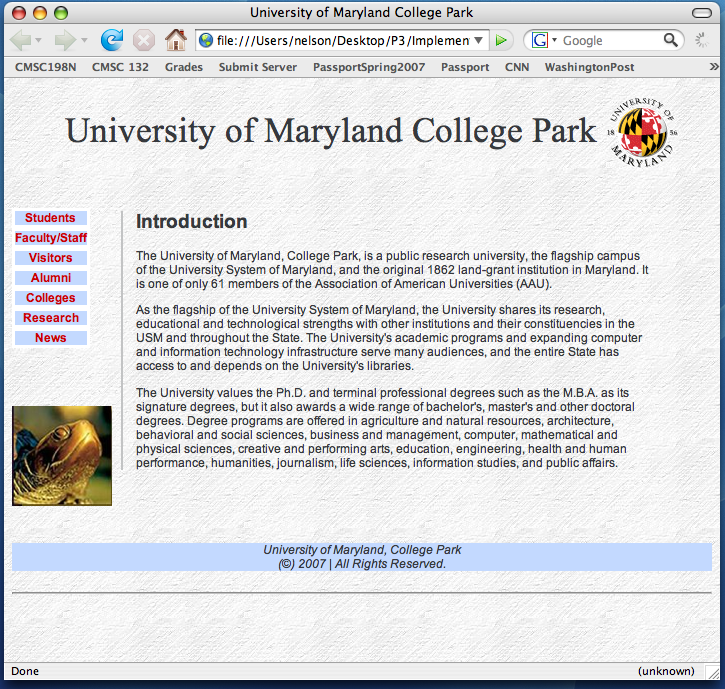Click the loading activity spinner icon

pyautogui.click(x=701, y=40)
